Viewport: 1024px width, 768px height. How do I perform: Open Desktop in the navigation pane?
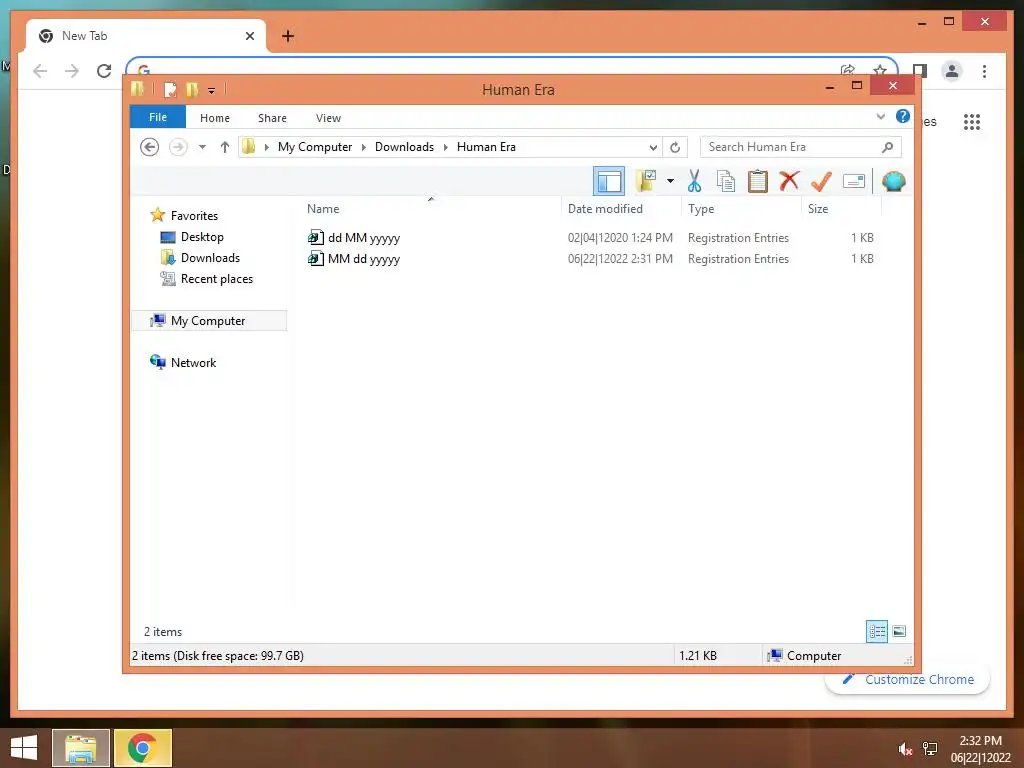pyautogui.click(x=192, y=236)
